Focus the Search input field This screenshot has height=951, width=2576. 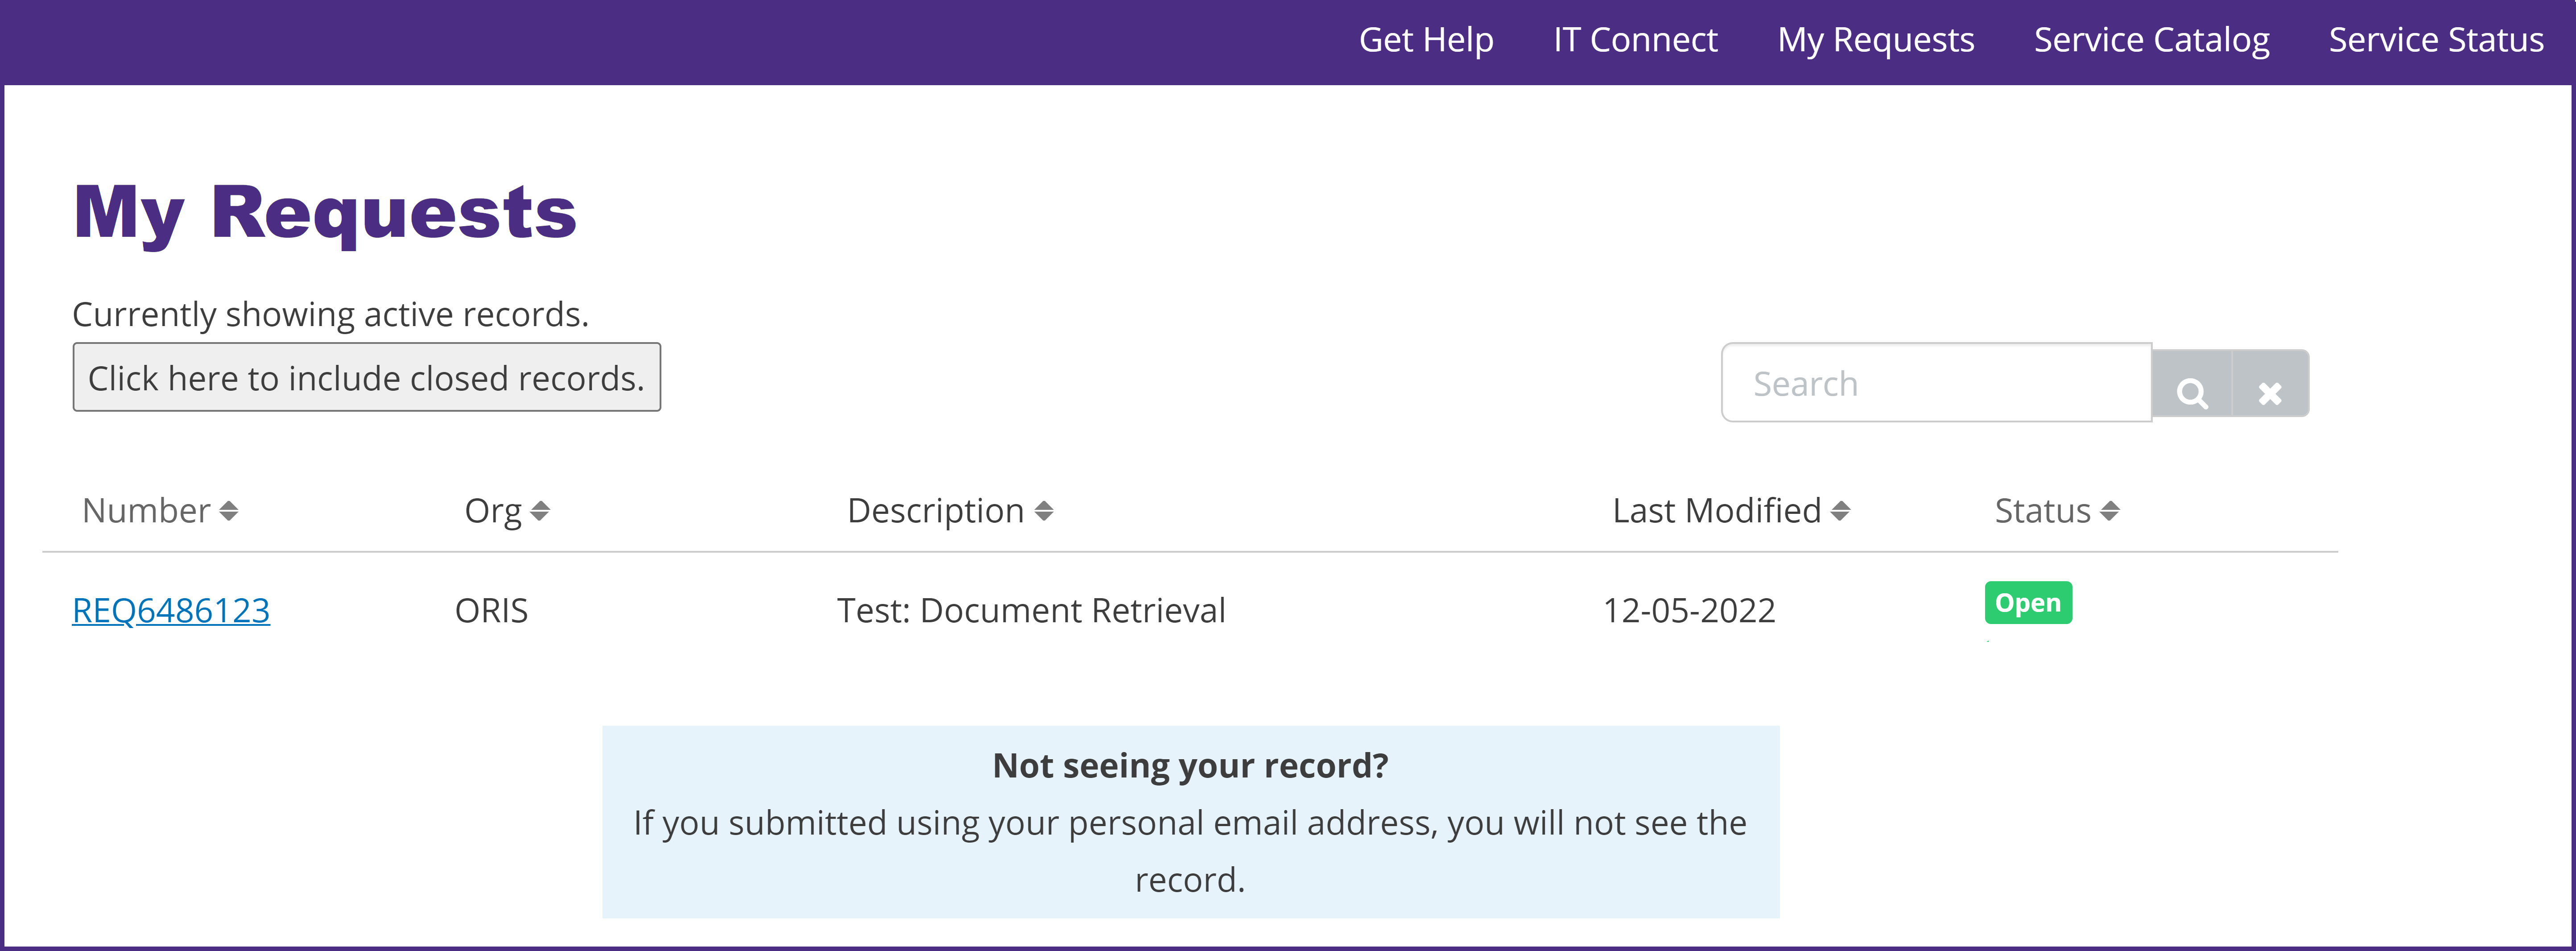(x=1936, y=383)
